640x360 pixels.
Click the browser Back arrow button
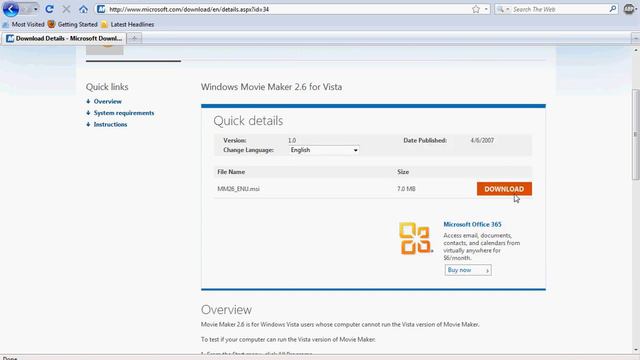coord(11,9)
